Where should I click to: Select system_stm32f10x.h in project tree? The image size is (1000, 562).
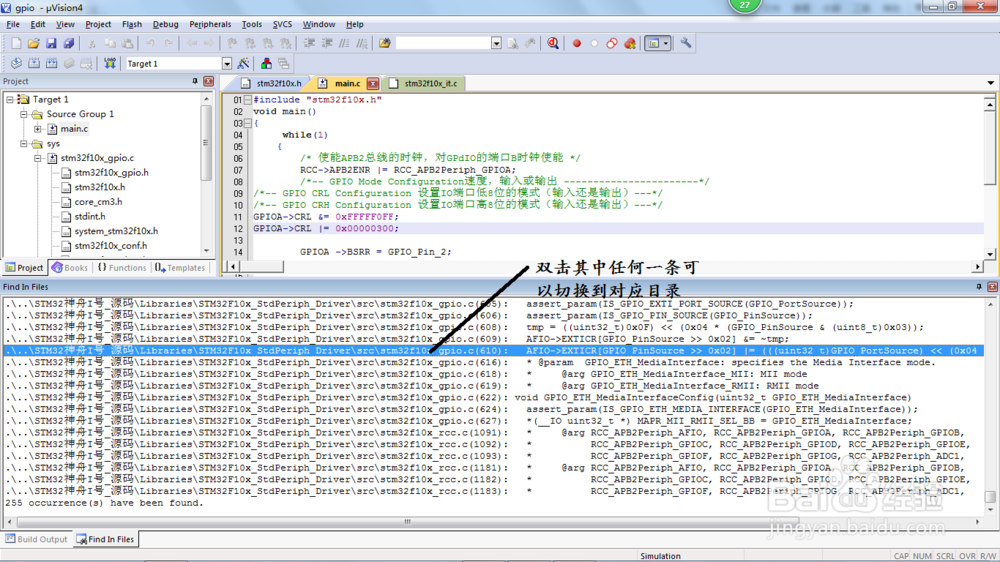tap(116, 232)
